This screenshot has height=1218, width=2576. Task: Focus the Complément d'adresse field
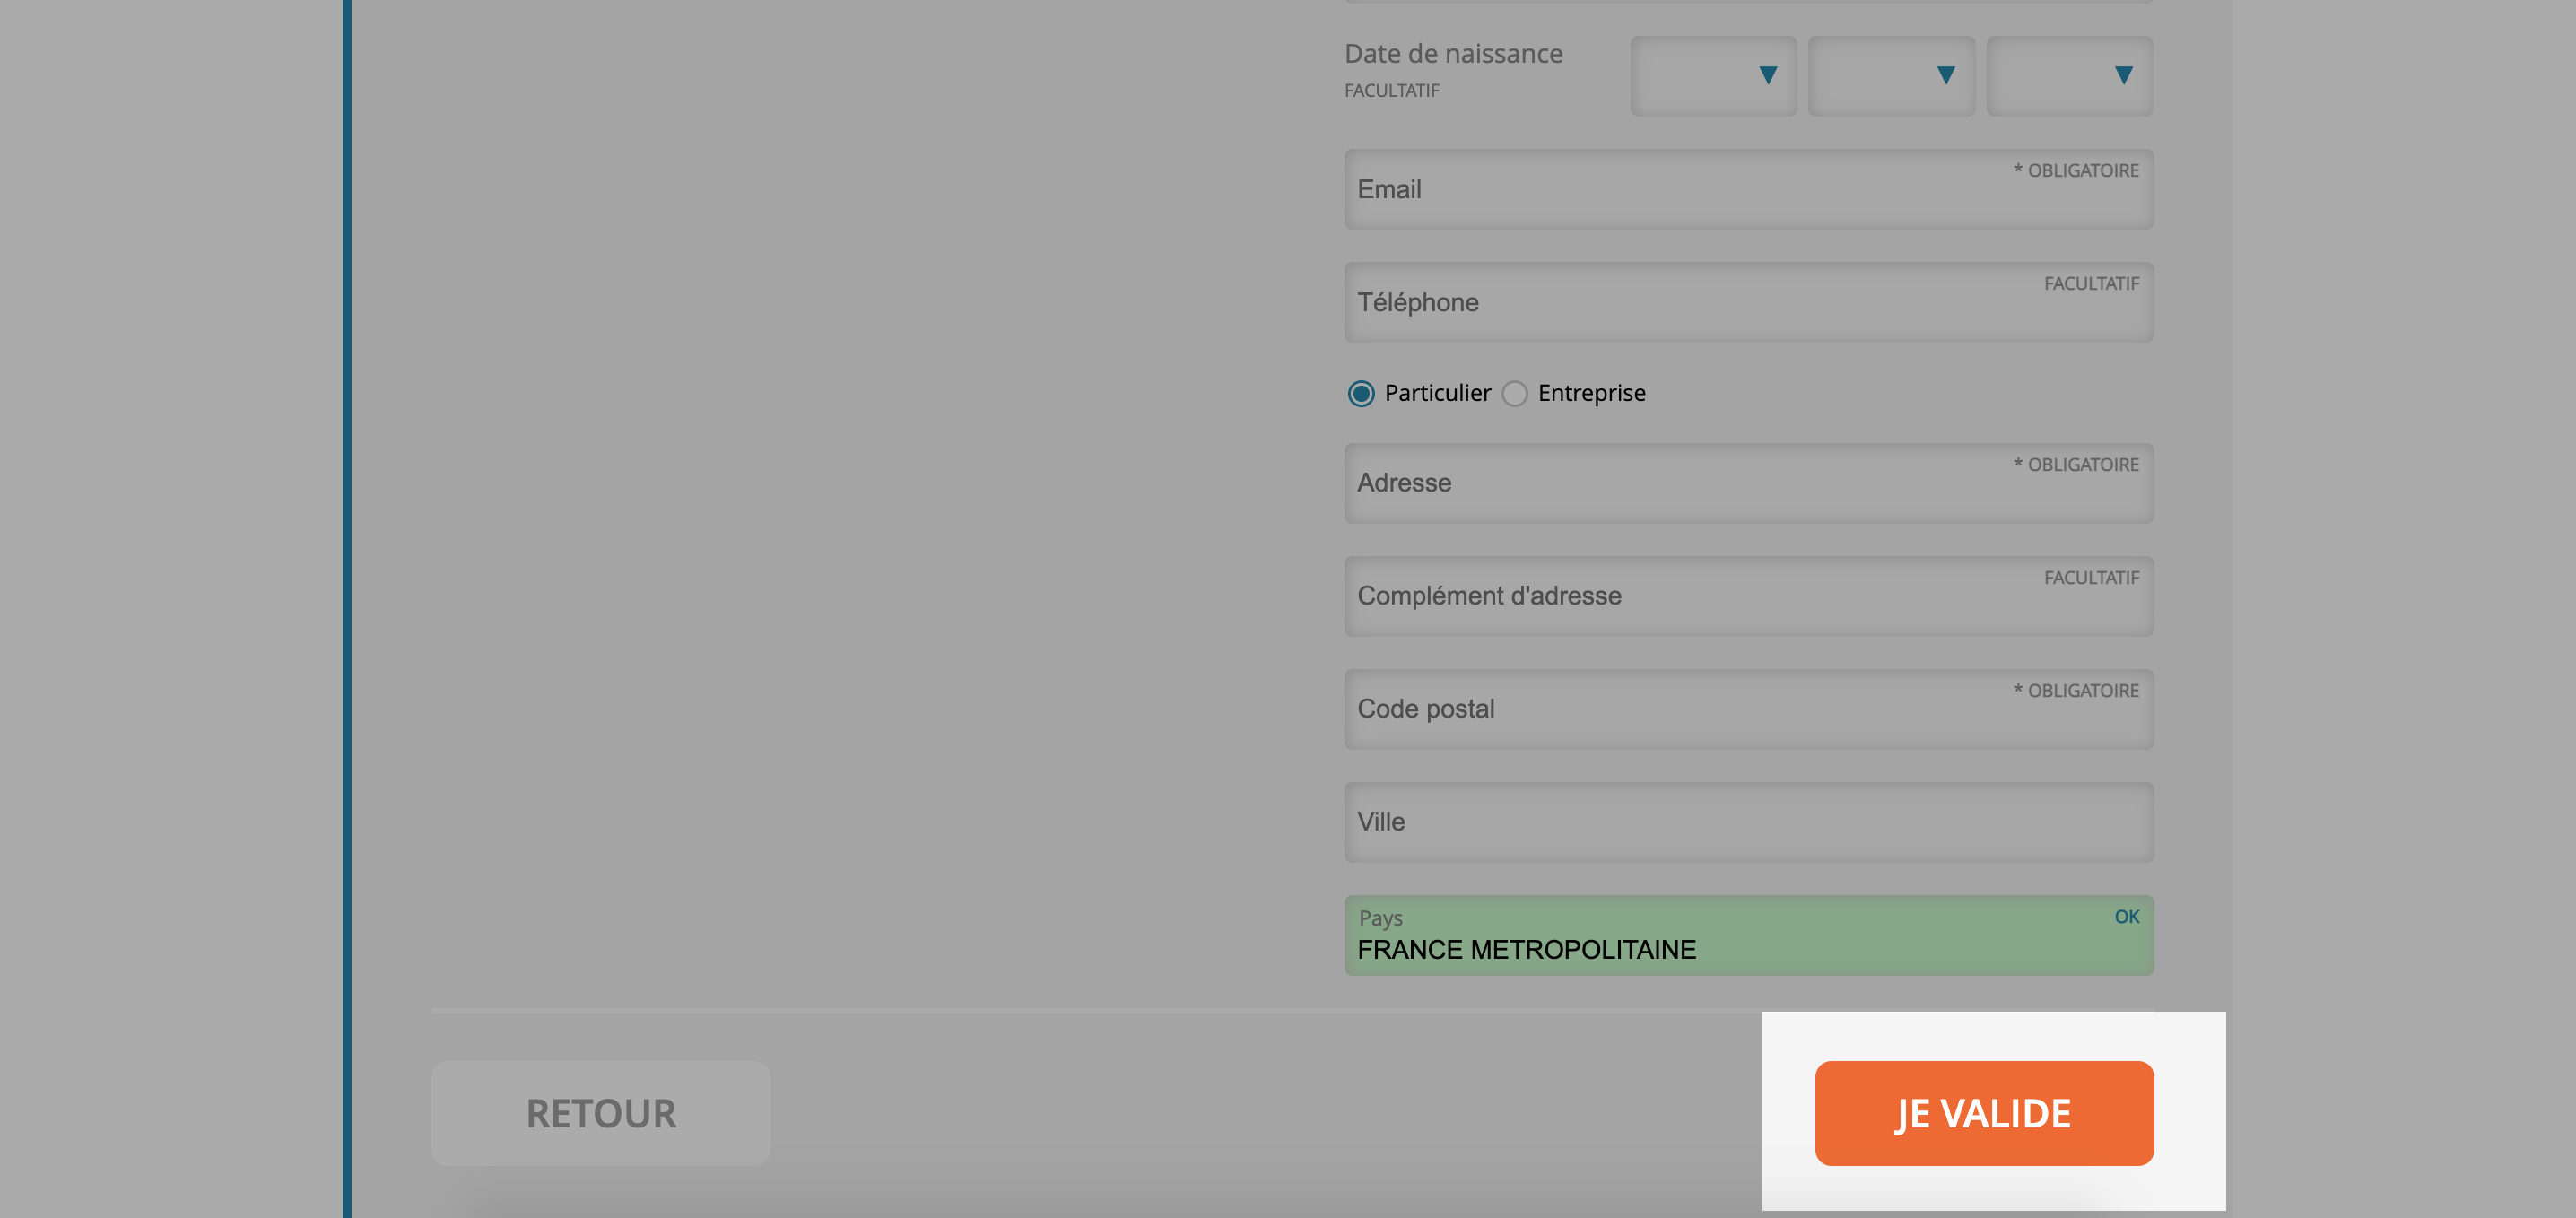pyautogui.click(x=1749, y=596)
